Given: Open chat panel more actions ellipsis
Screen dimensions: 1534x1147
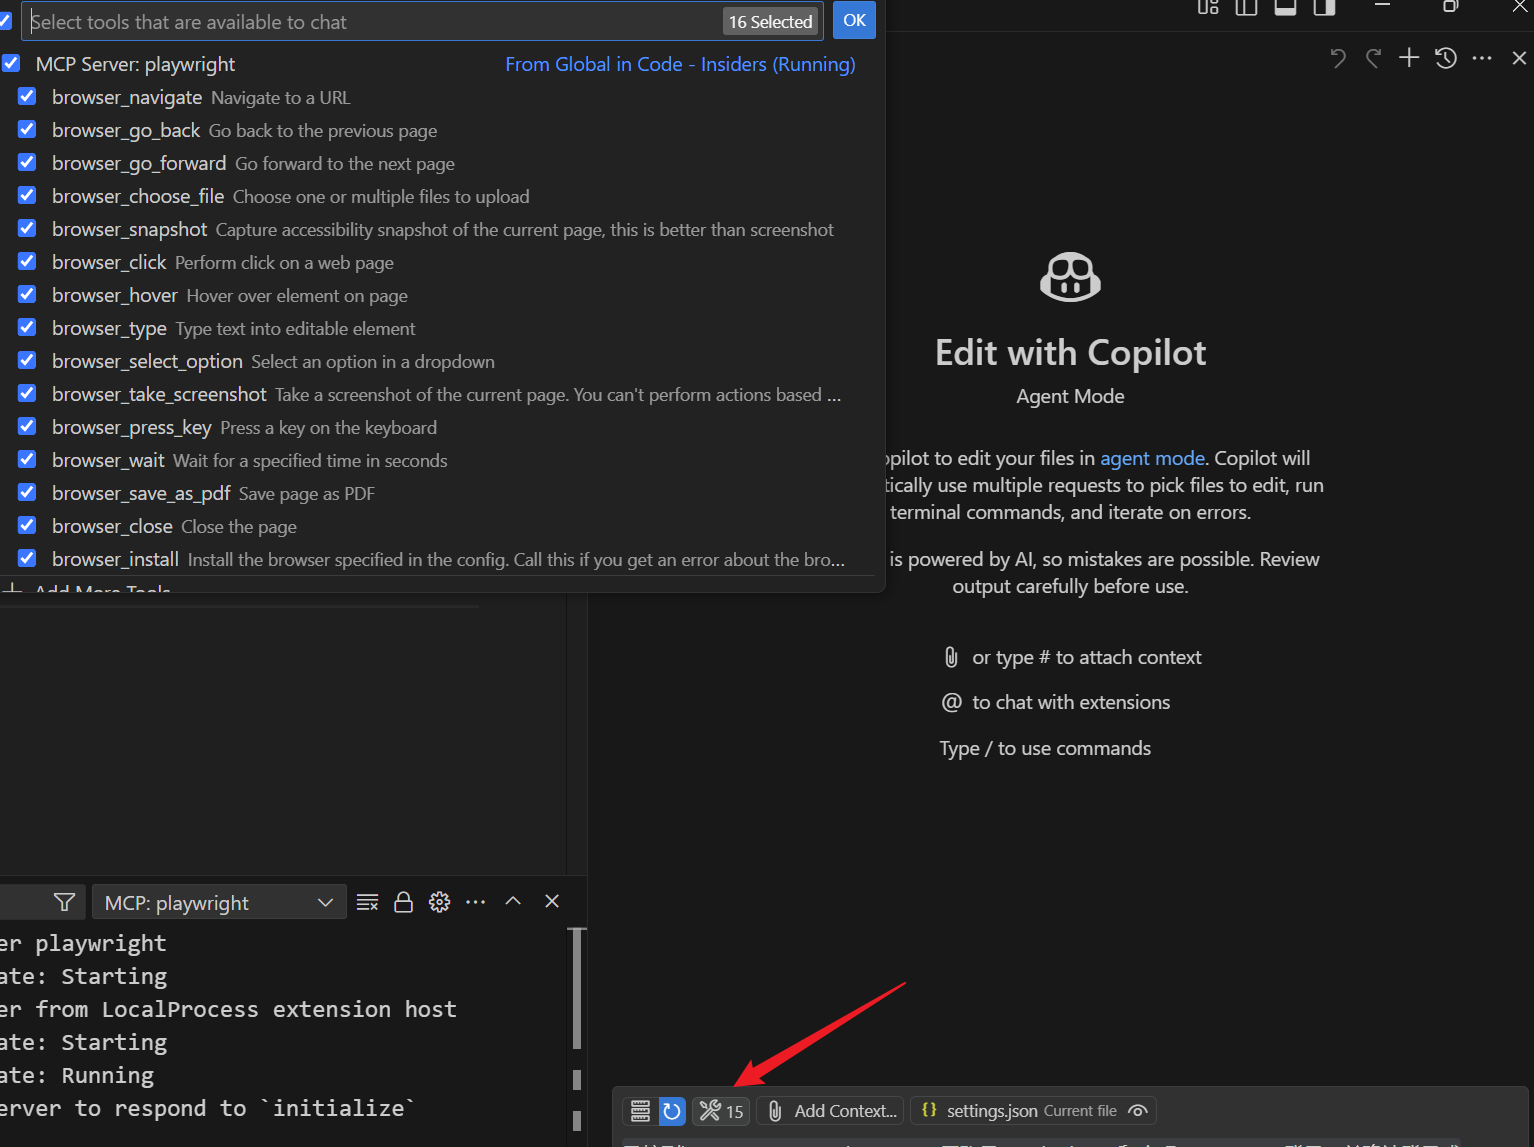Looking at the screenshot, I should pos(1482,58).
